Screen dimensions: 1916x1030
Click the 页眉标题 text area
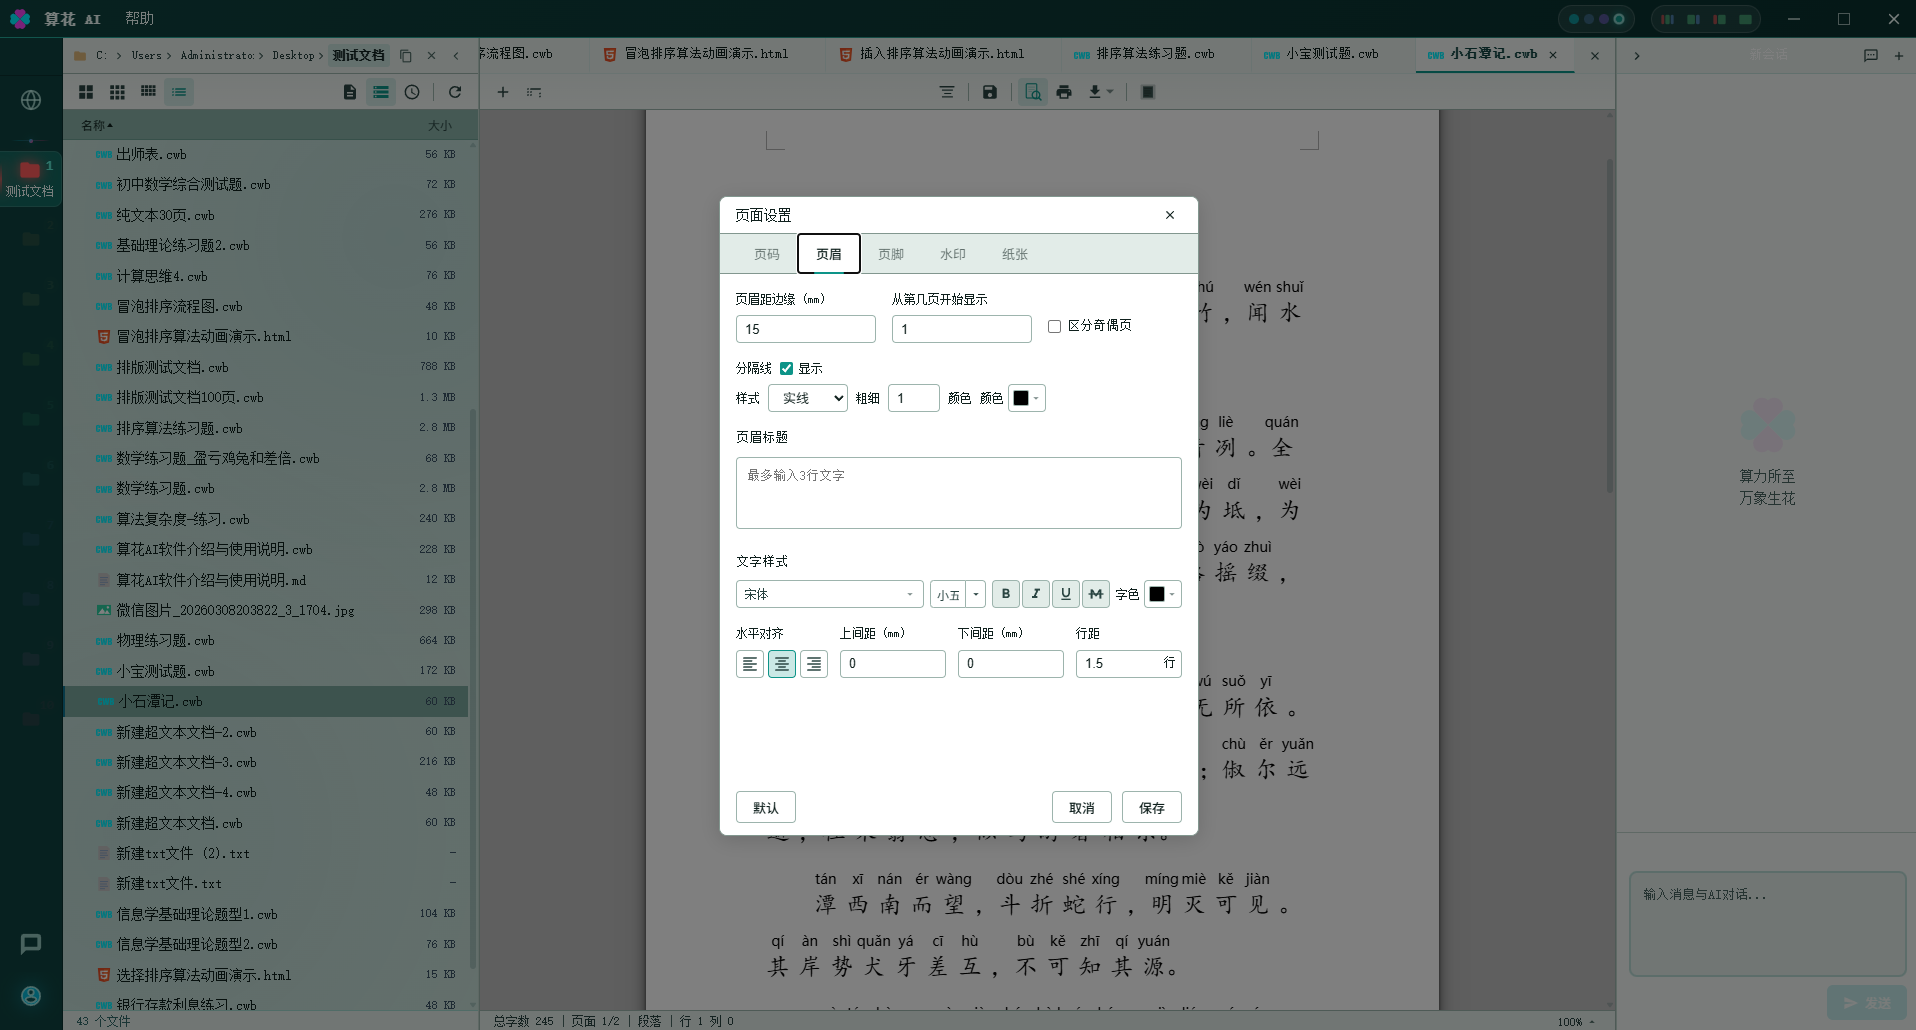pyautogui.click(x=959, y=493)
